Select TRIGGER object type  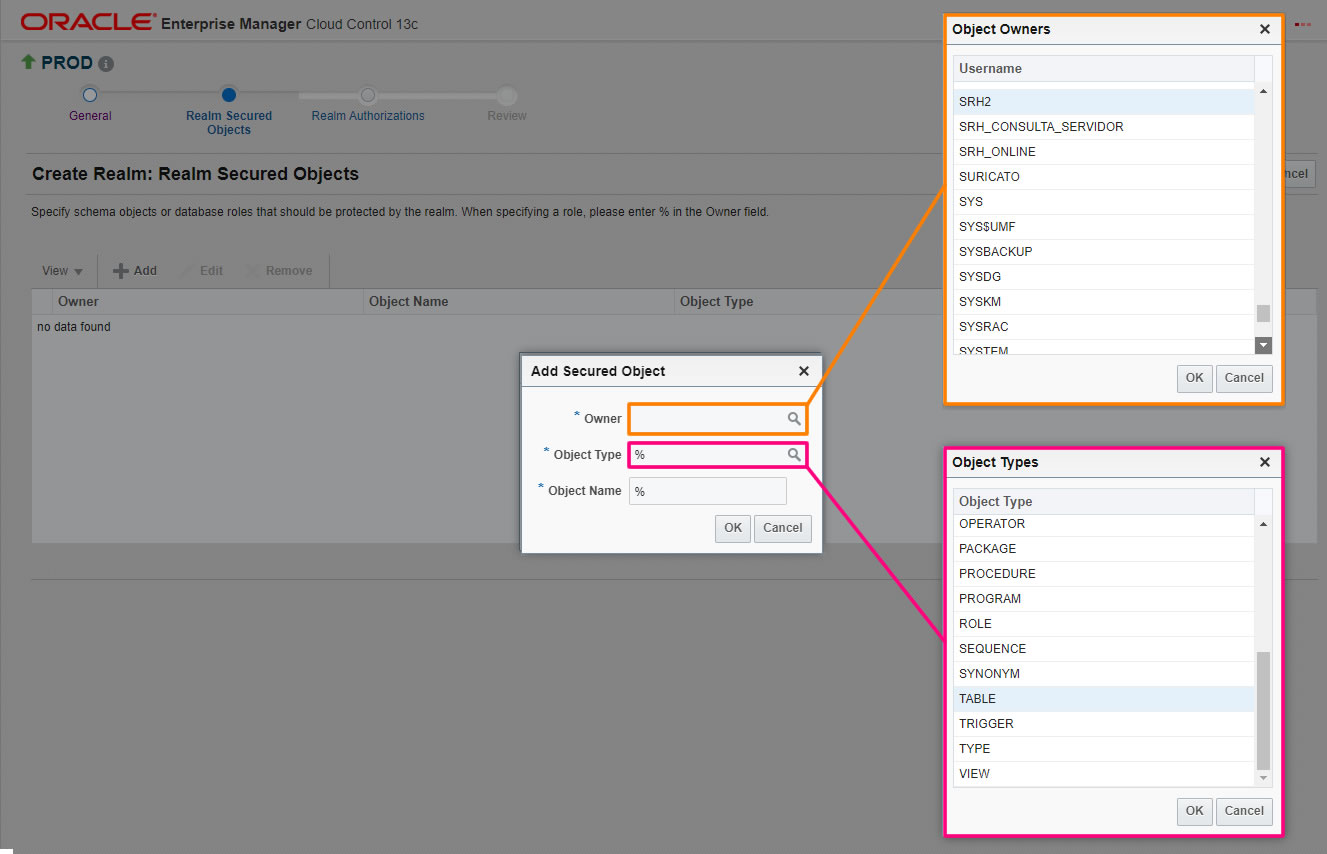pyautogui.click(x=1104, y=724)
